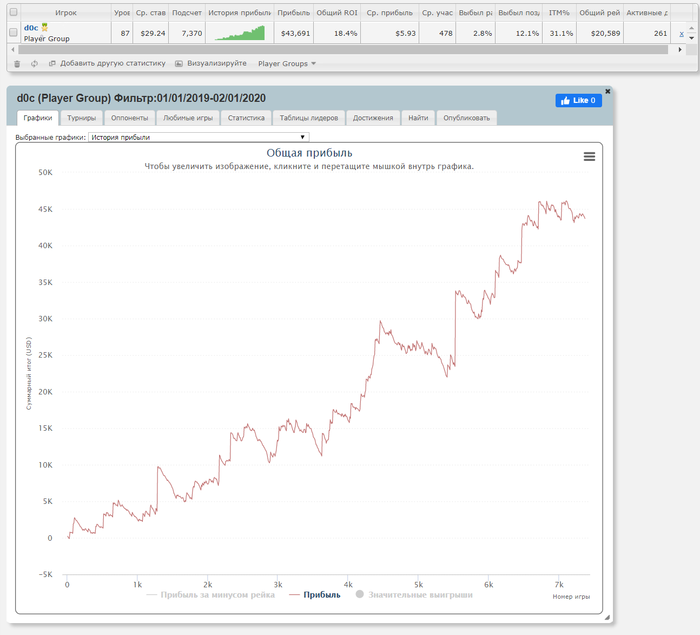This screenshot has width=700, height=635.
Task: Click the refresh statistics icon
Action: pos(34,64)
